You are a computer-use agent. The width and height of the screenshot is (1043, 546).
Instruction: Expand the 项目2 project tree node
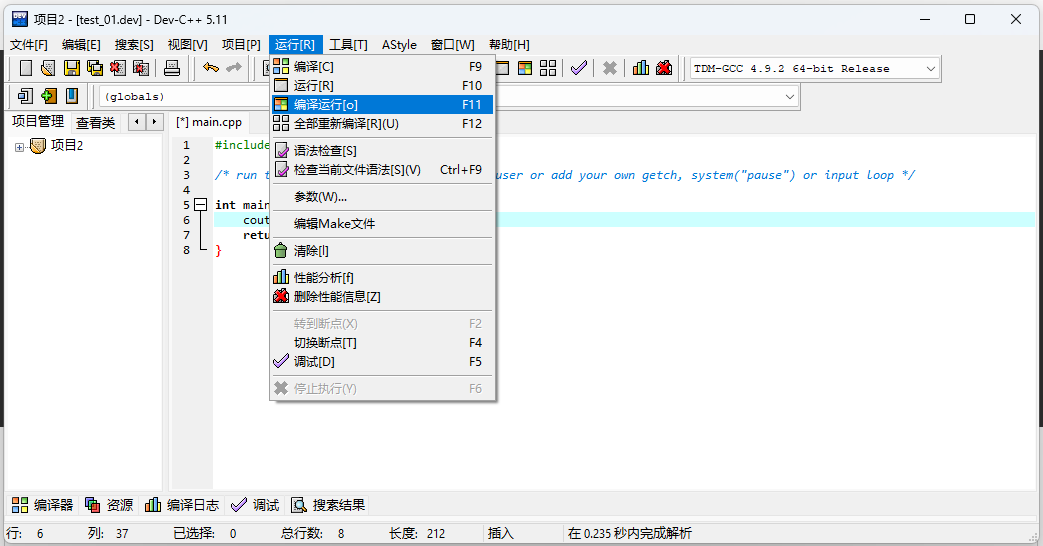19,147
